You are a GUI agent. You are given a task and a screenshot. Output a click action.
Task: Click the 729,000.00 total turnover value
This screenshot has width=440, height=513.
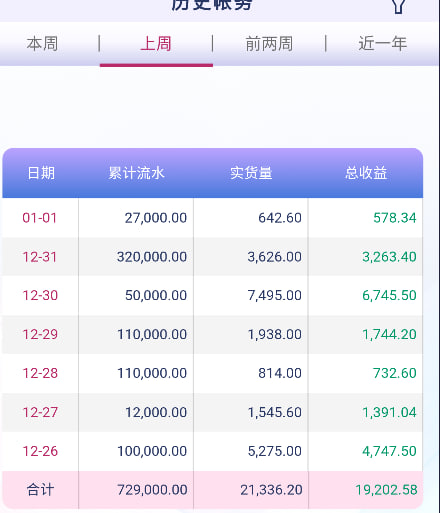click(152, 490)
